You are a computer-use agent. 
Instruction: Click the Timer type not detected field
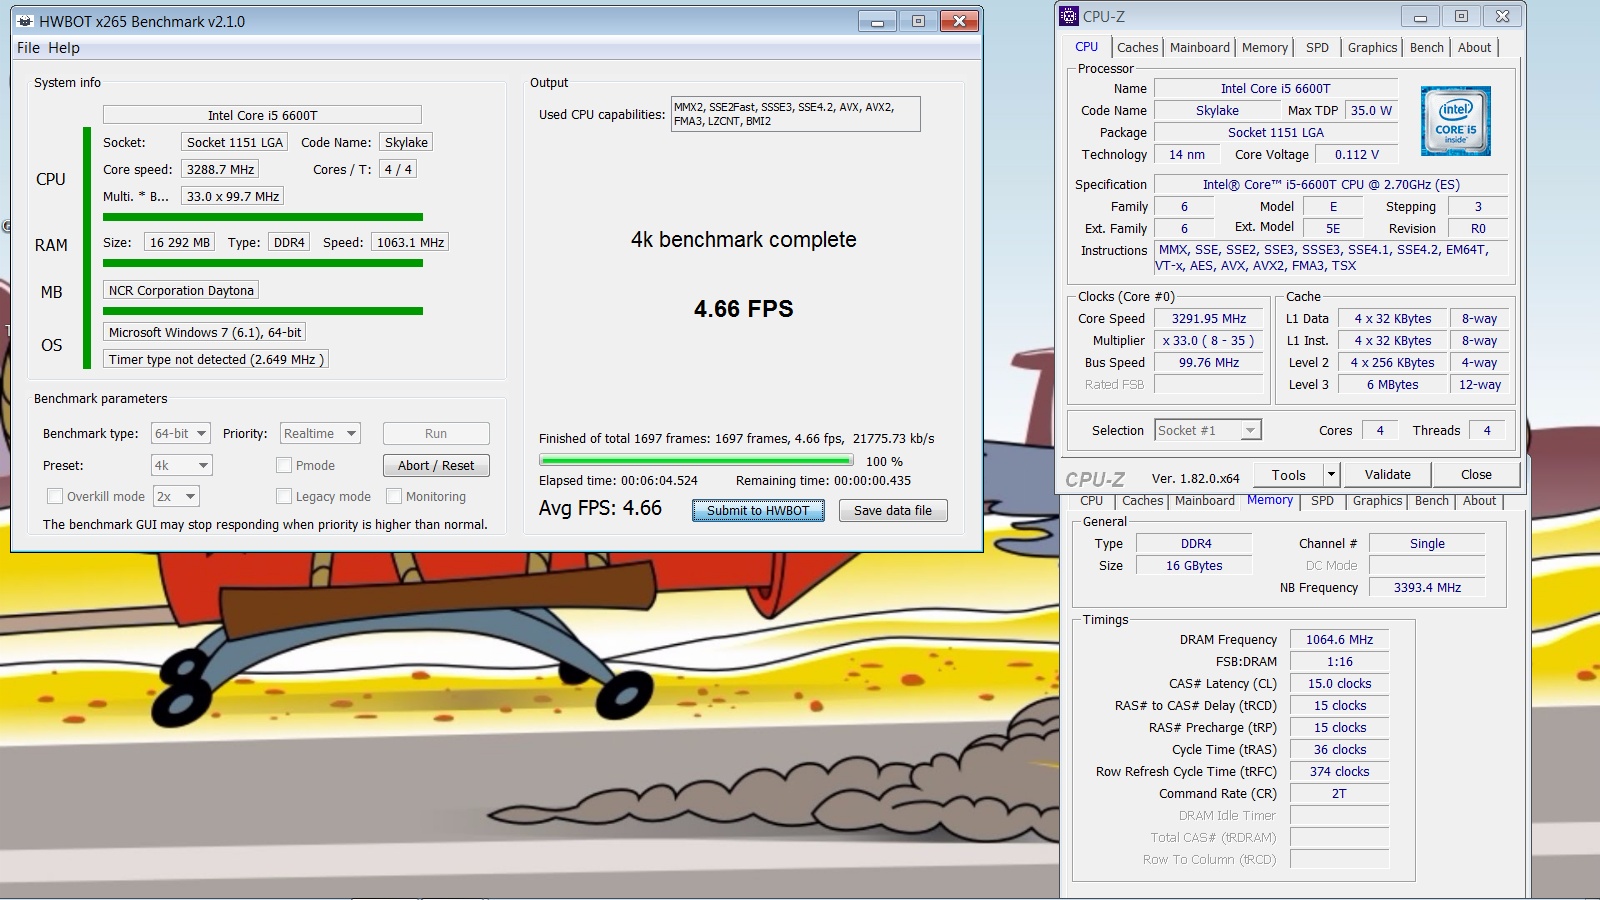coord(216,359)
